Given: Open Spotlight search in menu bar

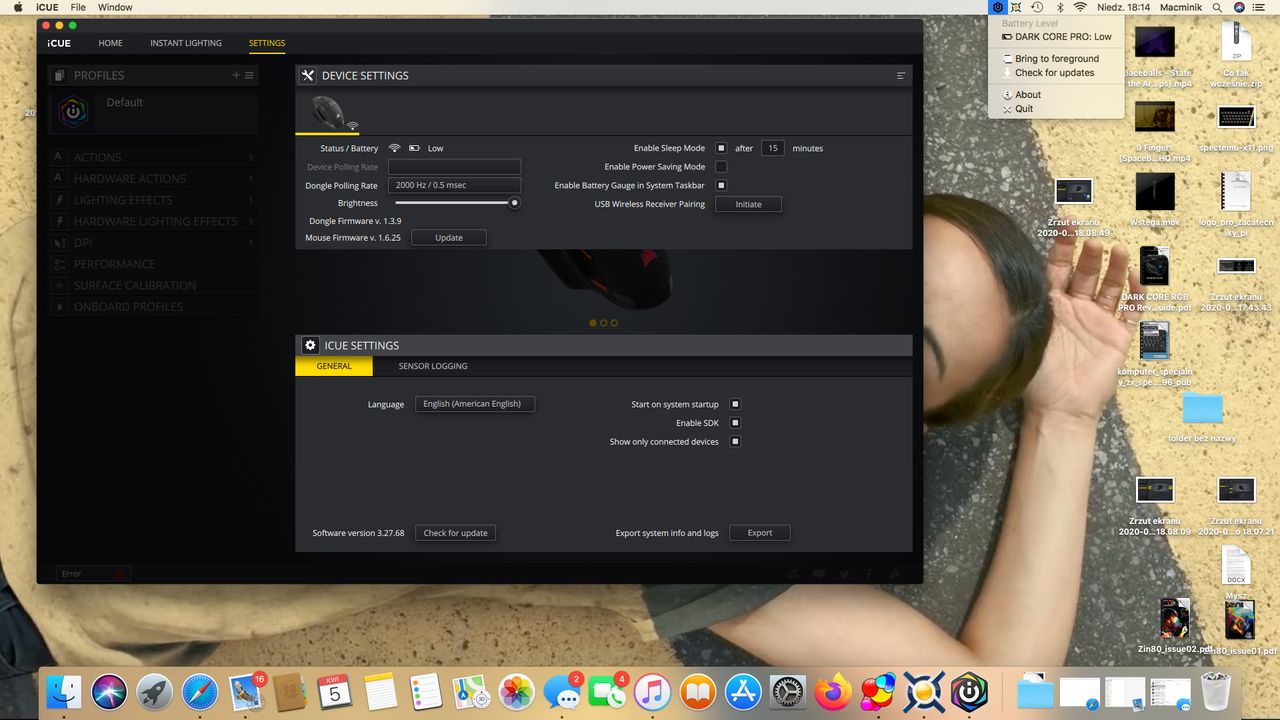Looking at the screenshot, I should point(1217,7).
